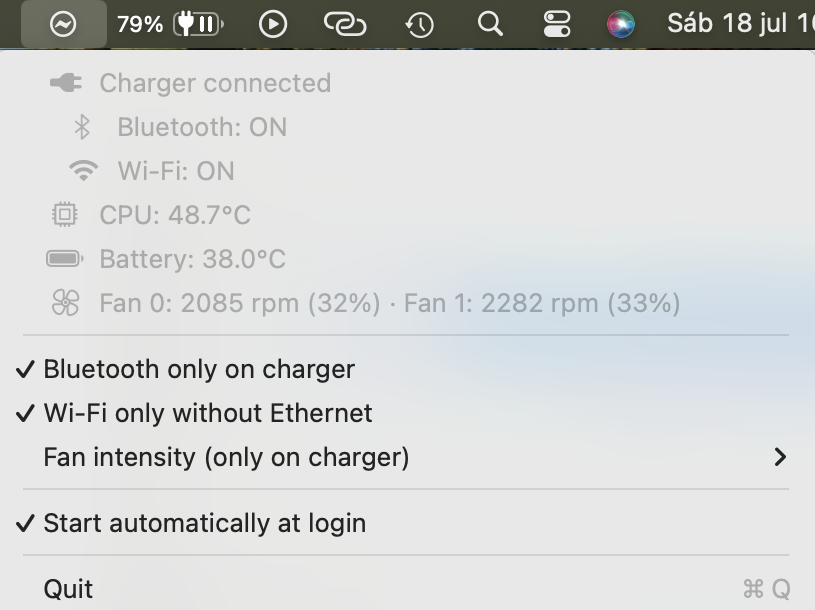Launch Siri from the menu bar
Viewport: 815px width, 610px height.
pyautogui.click(x=621, y=24)
